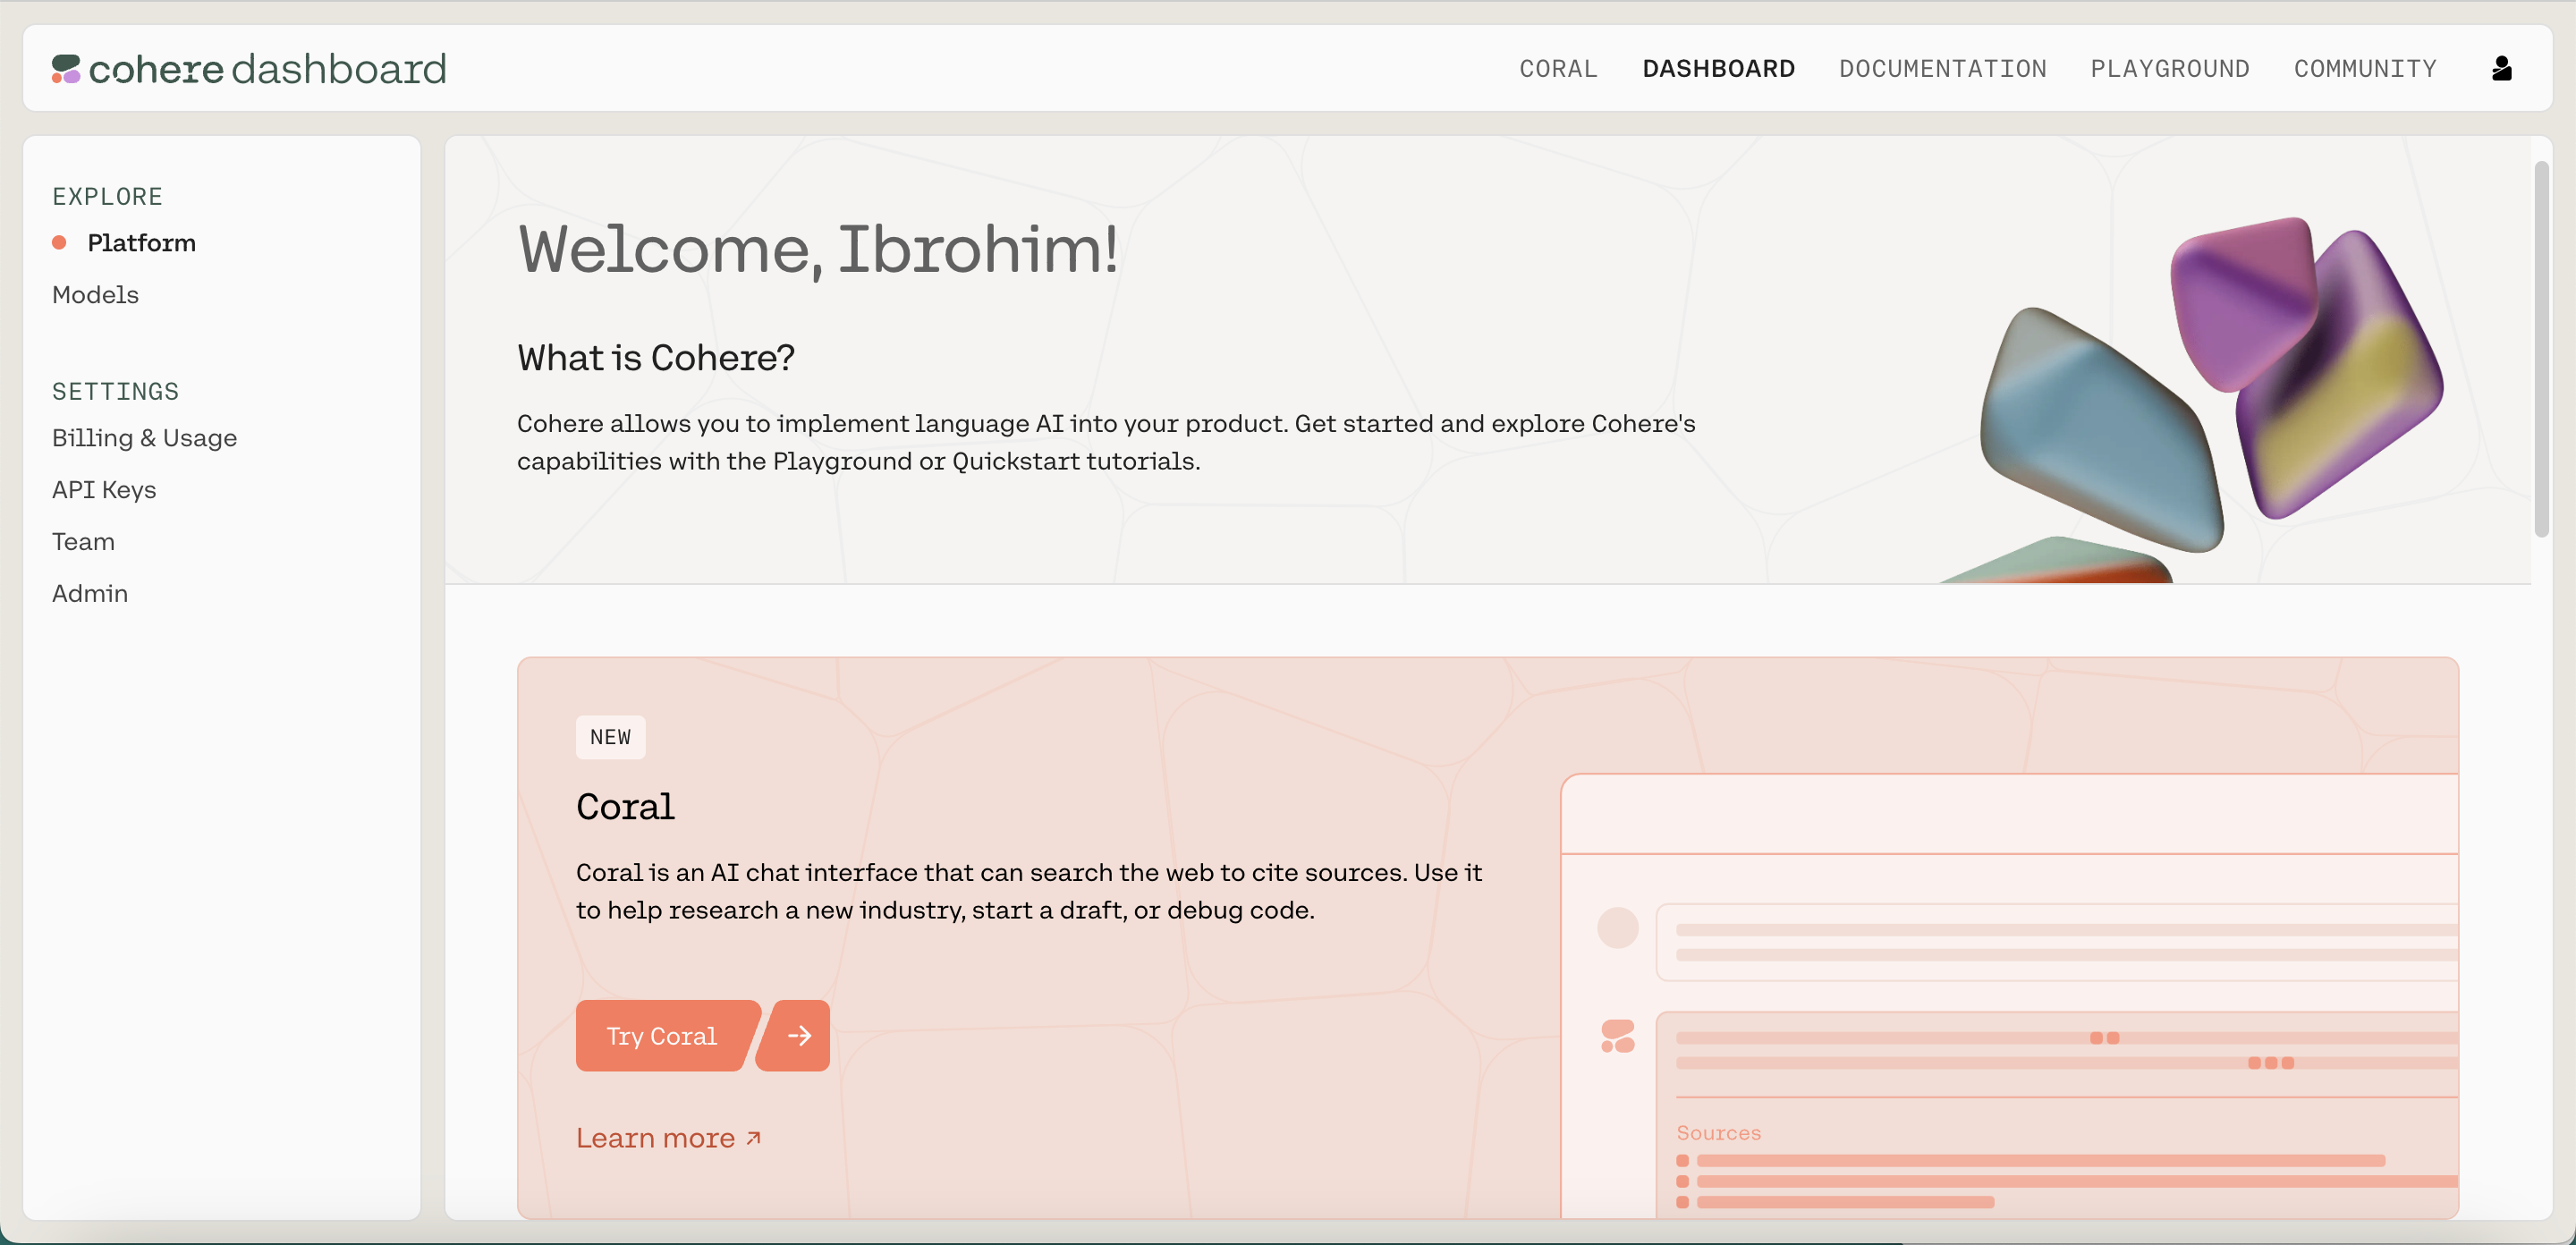The image size is (2576, 1245).
Task: Click the external arrow beside Learn more
Action: click(754, 1138)
